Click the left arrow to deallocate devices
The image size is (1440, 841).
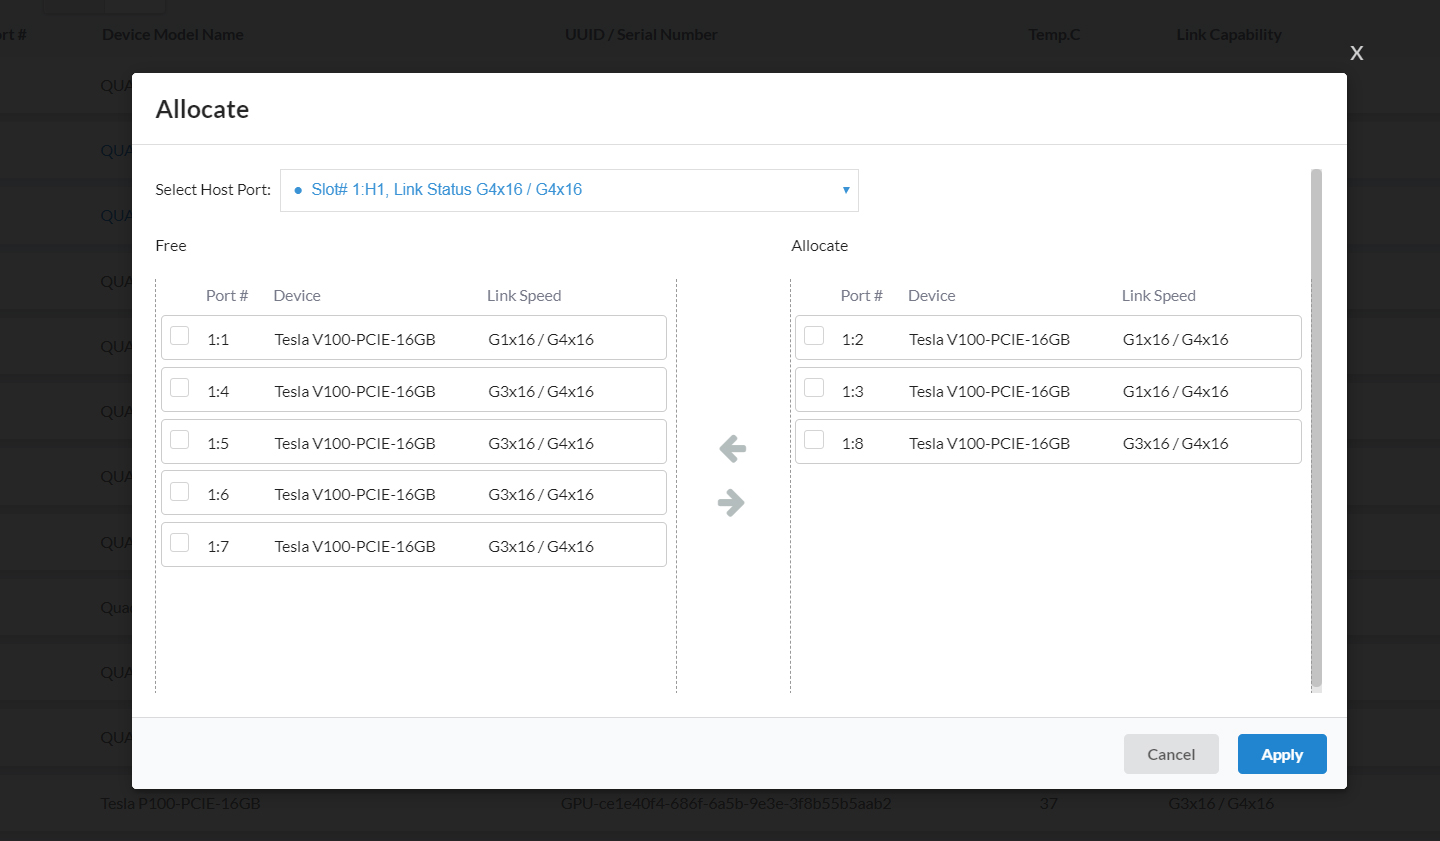(733, 449)
